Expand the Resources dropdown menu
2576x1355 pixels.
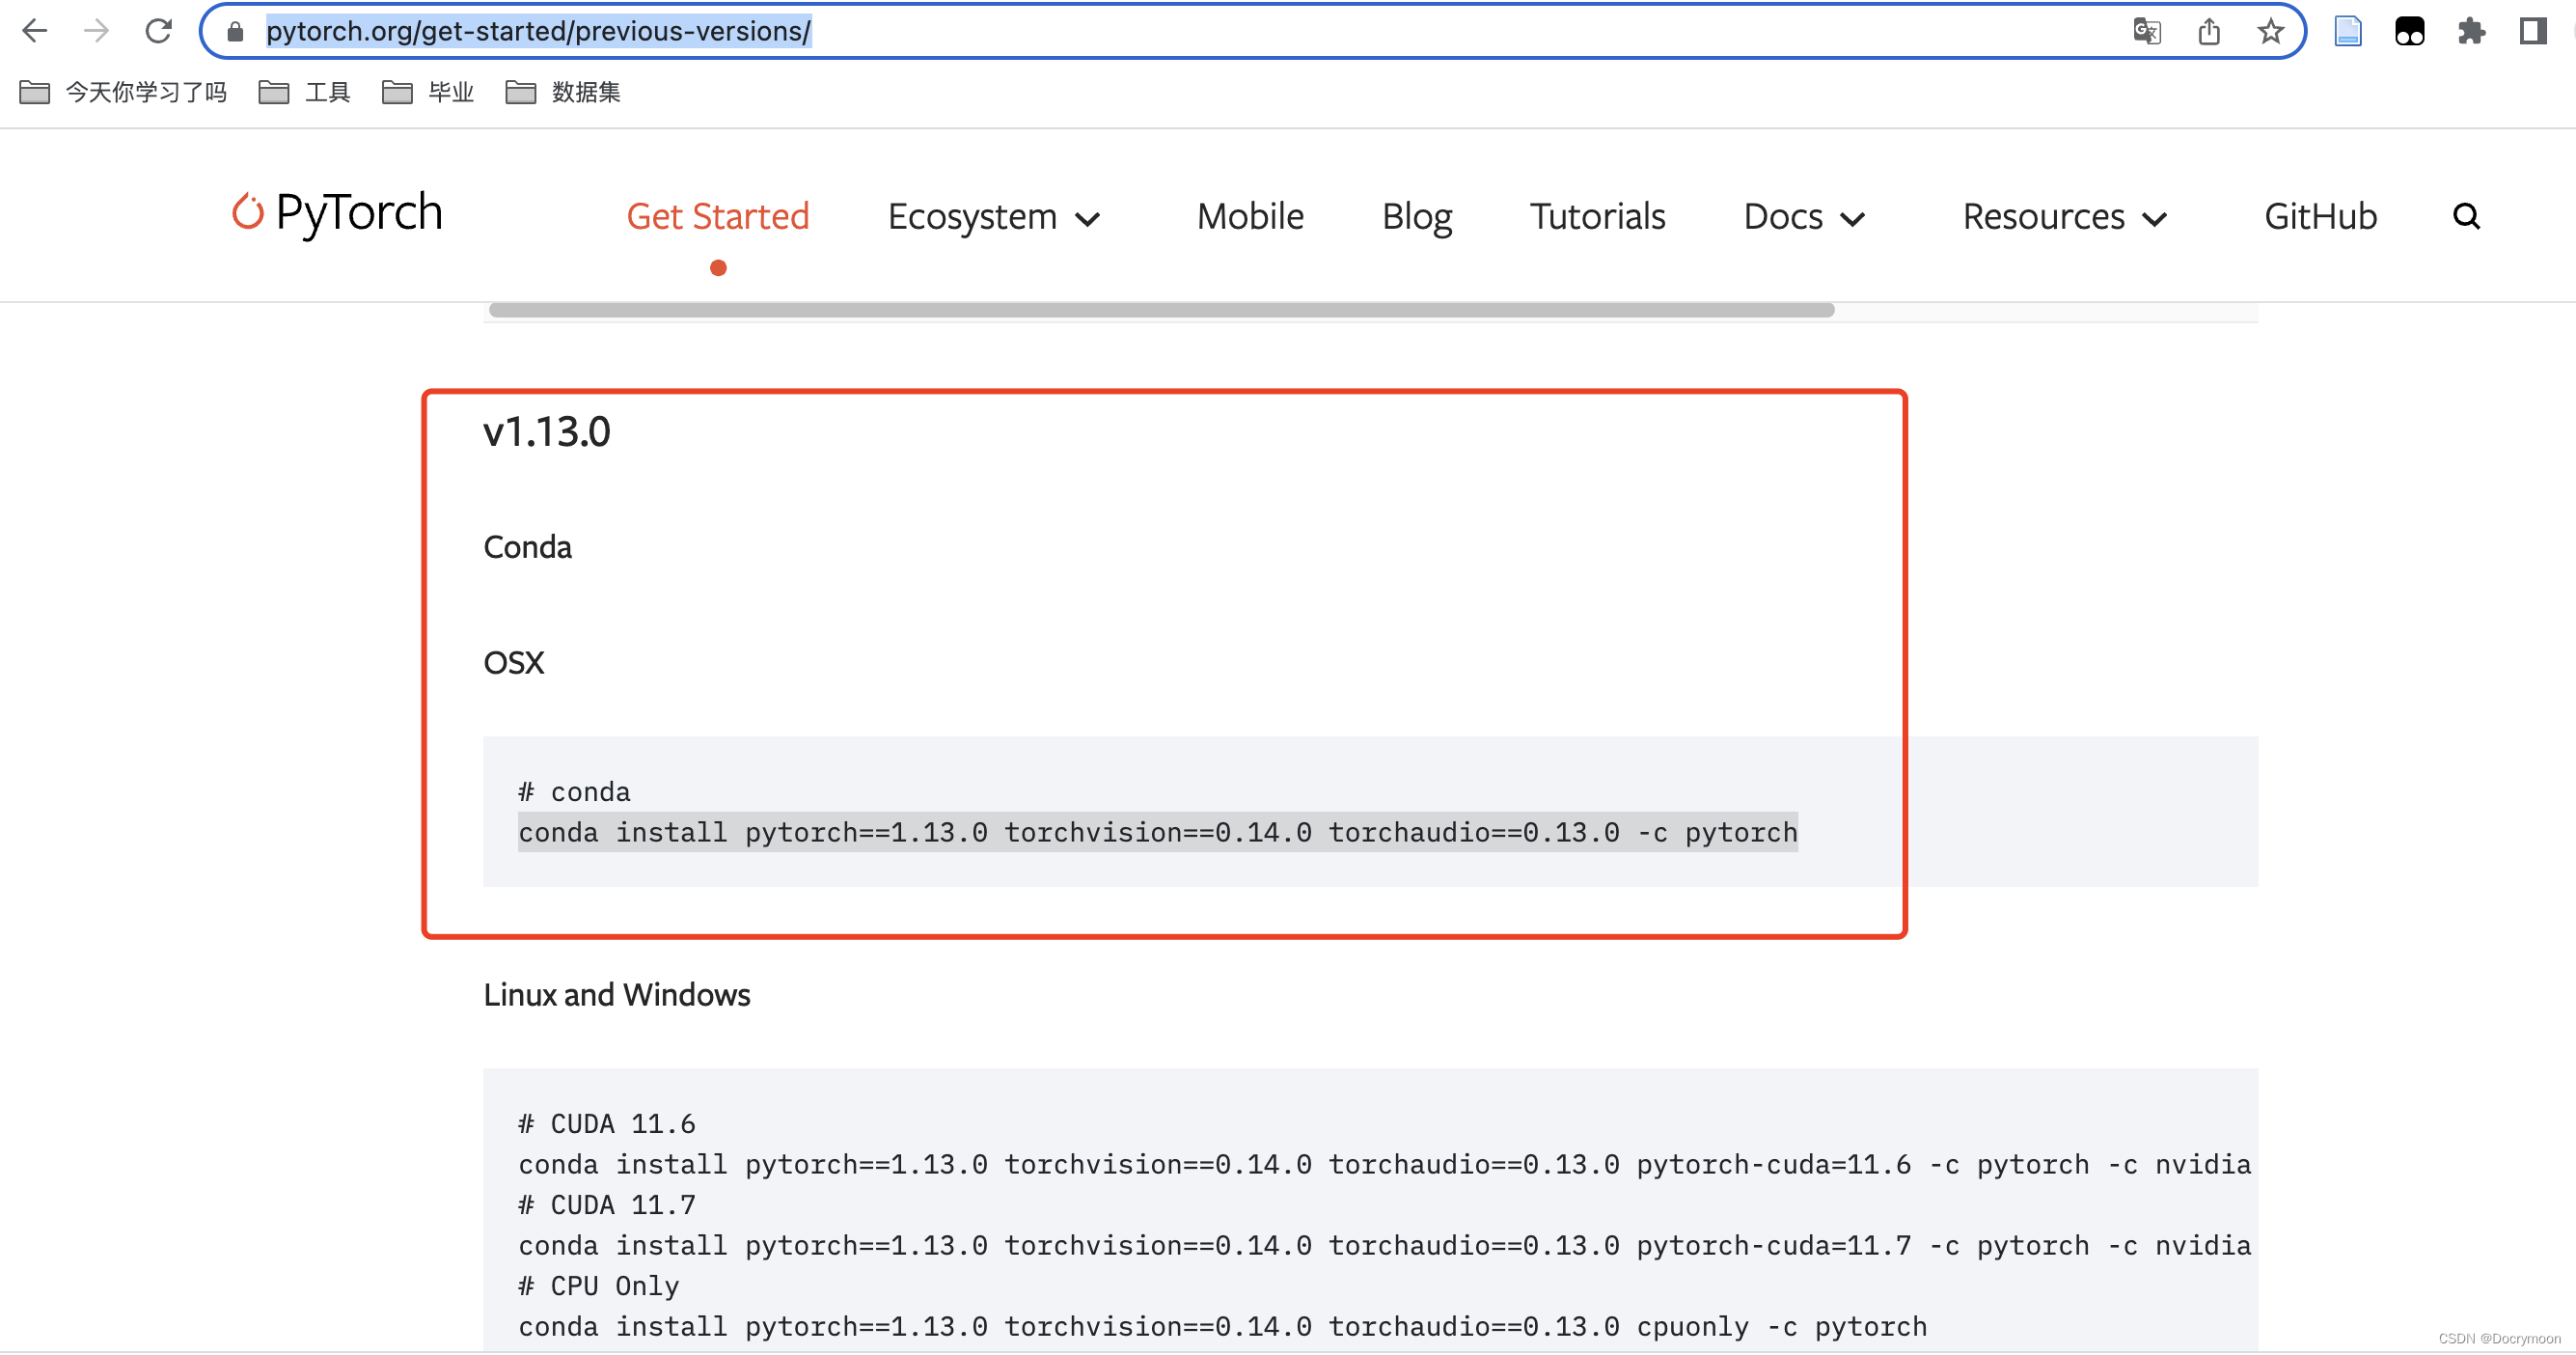tap(2064, 217)
